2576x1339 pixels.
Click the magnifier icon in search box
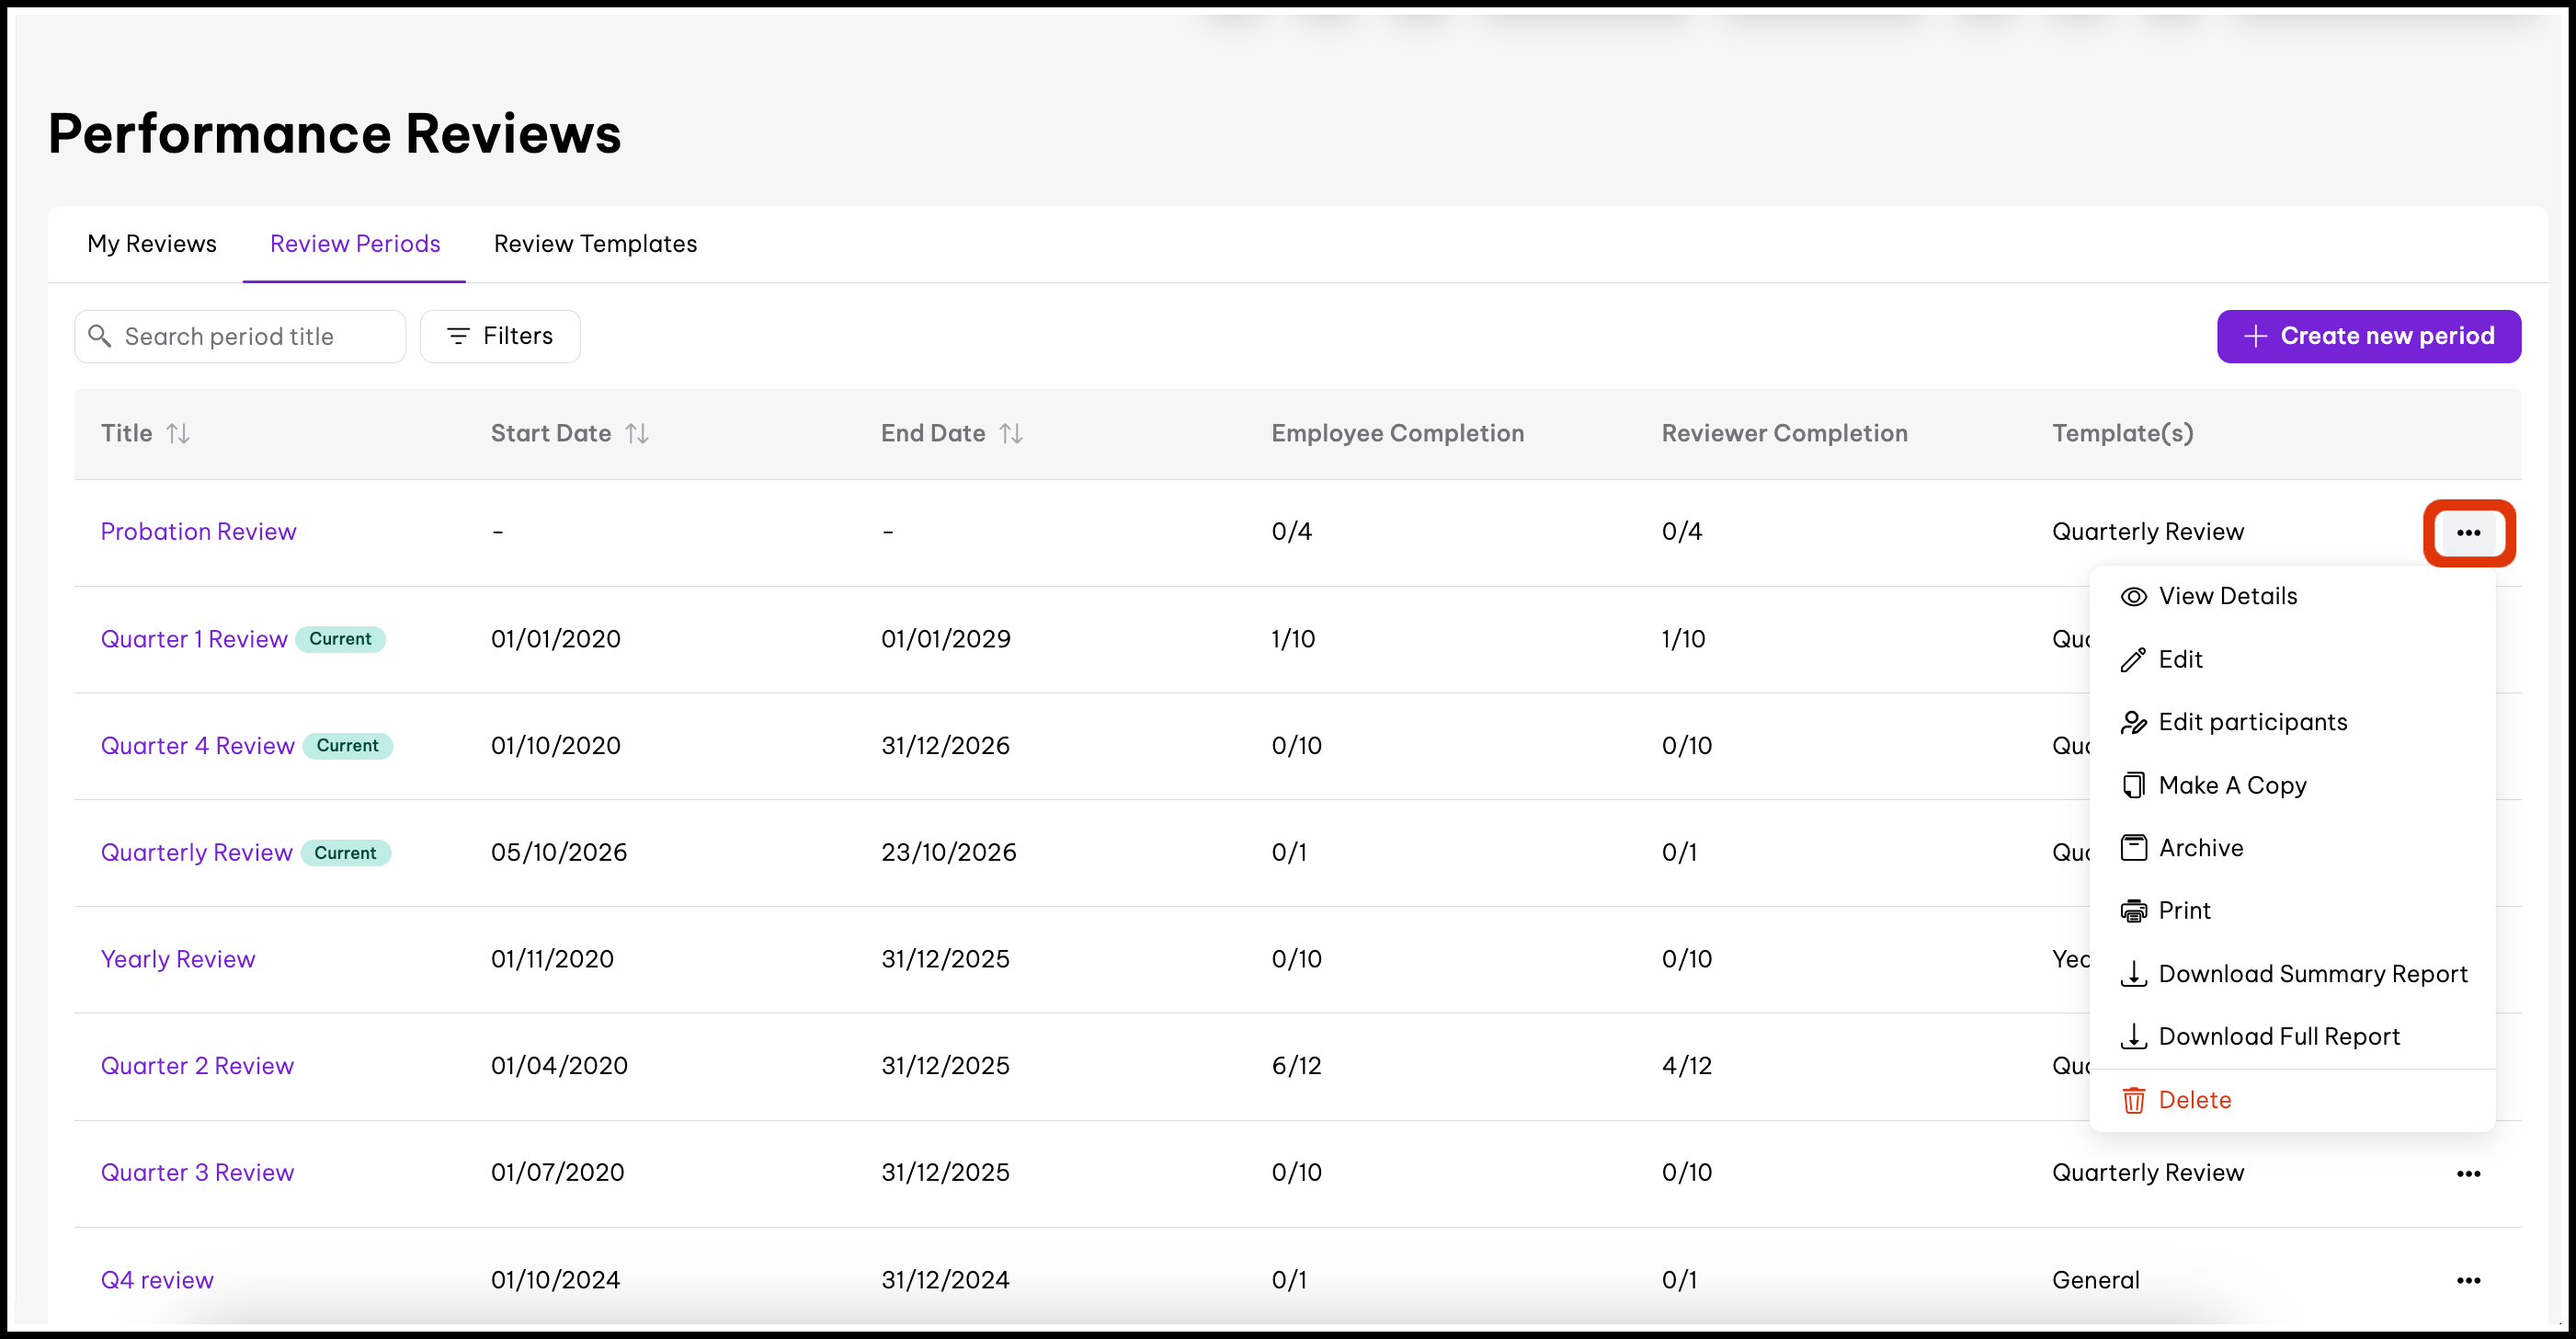pos(99,336)
